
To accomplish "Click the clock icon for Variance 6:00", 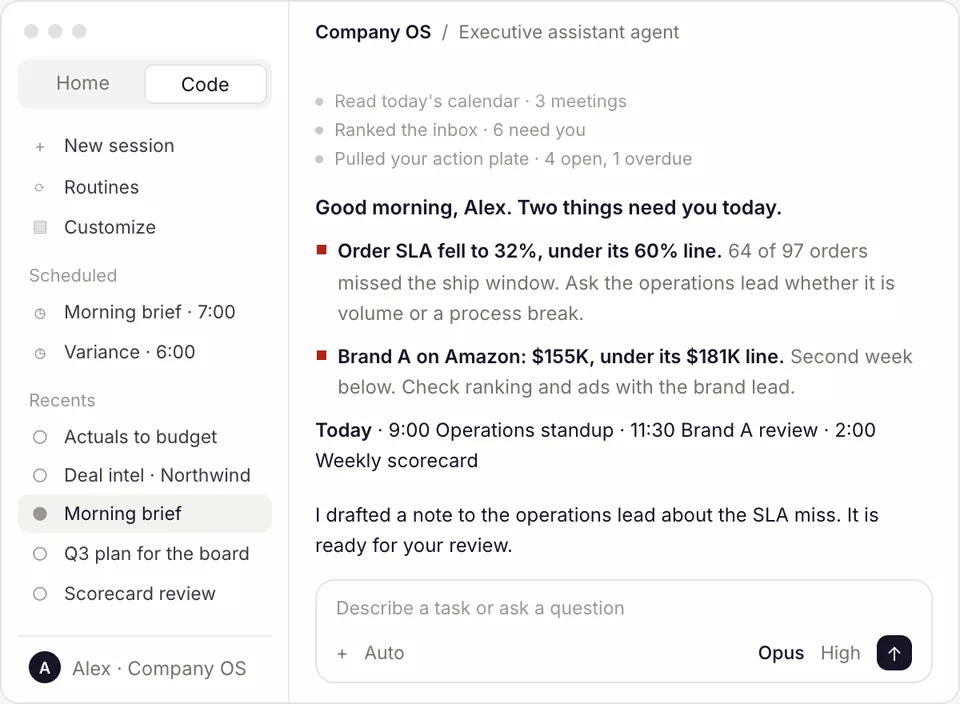I will click(x=40, y=353).
